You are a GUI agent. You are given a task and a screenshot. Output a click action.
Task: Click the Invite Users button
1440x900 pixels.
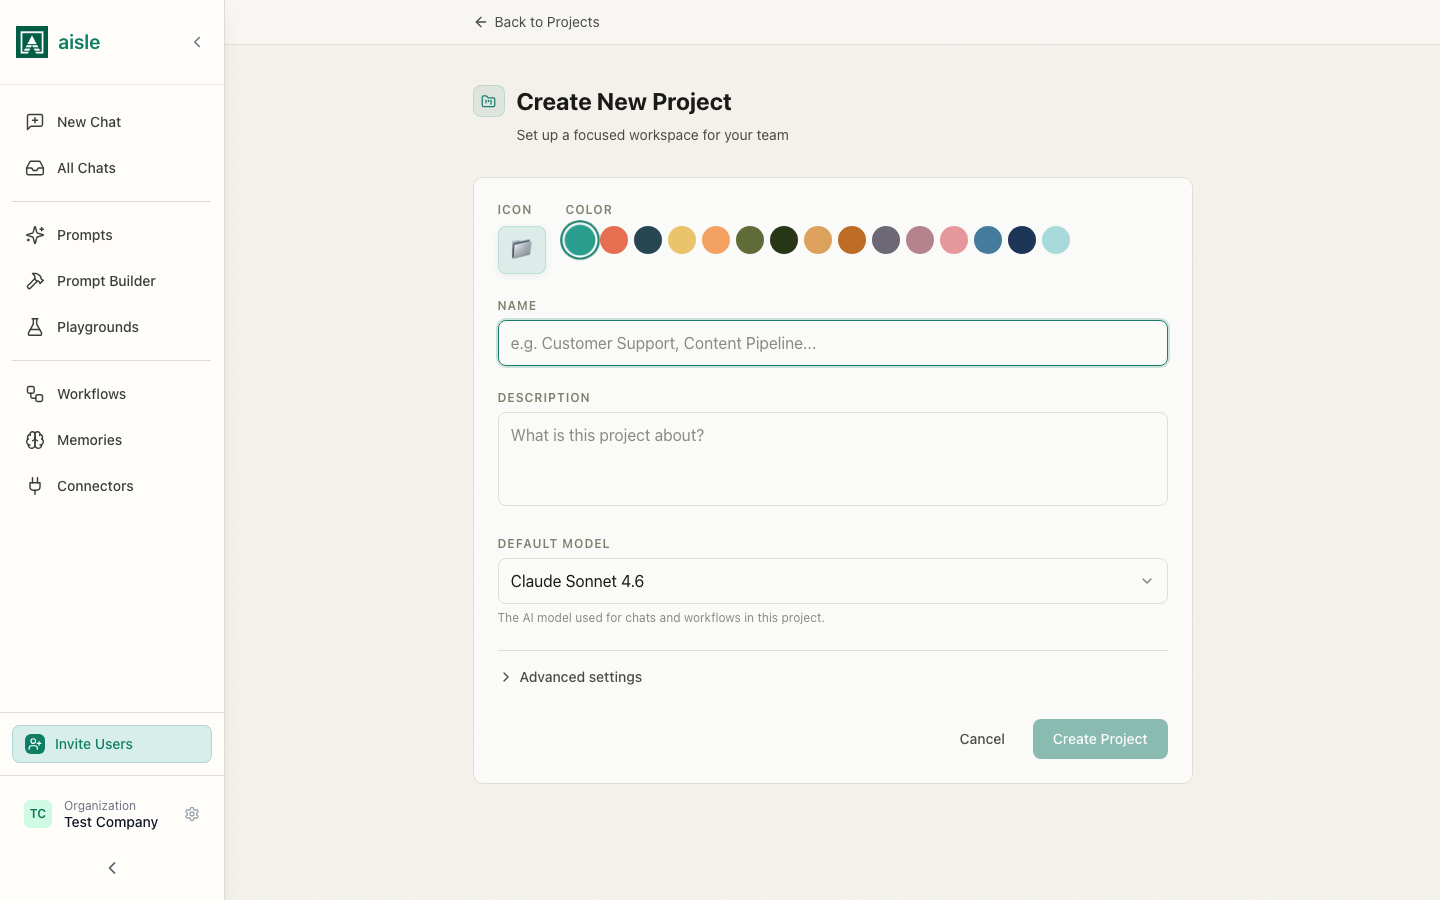(111, 744)
